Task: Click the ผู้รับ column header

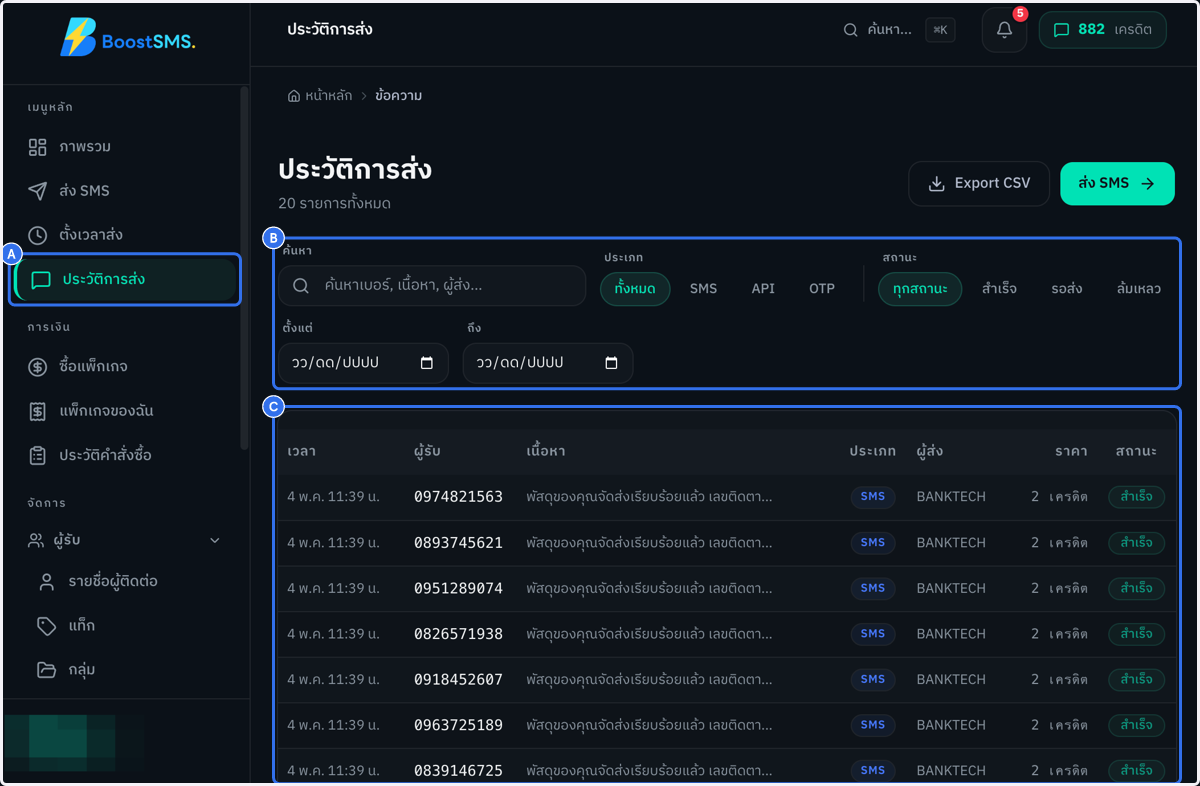Action: [427, 452]
